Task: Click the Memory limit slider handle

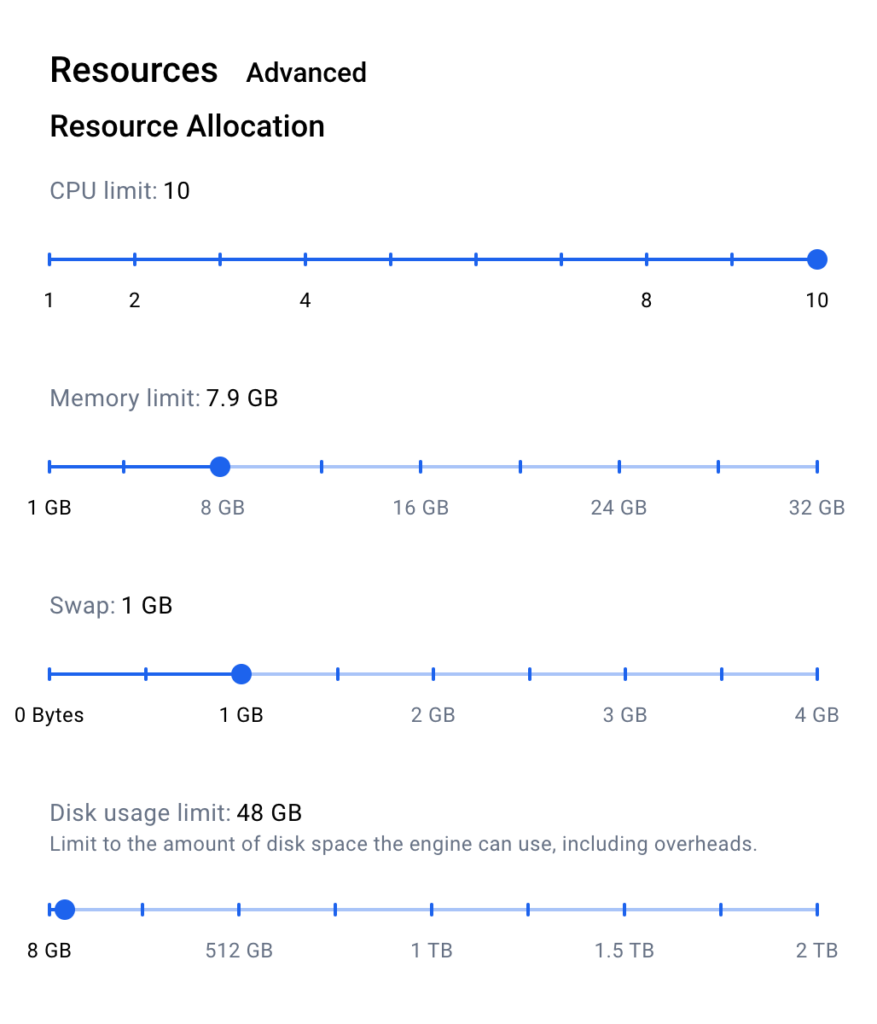Action: coord(220,467)
